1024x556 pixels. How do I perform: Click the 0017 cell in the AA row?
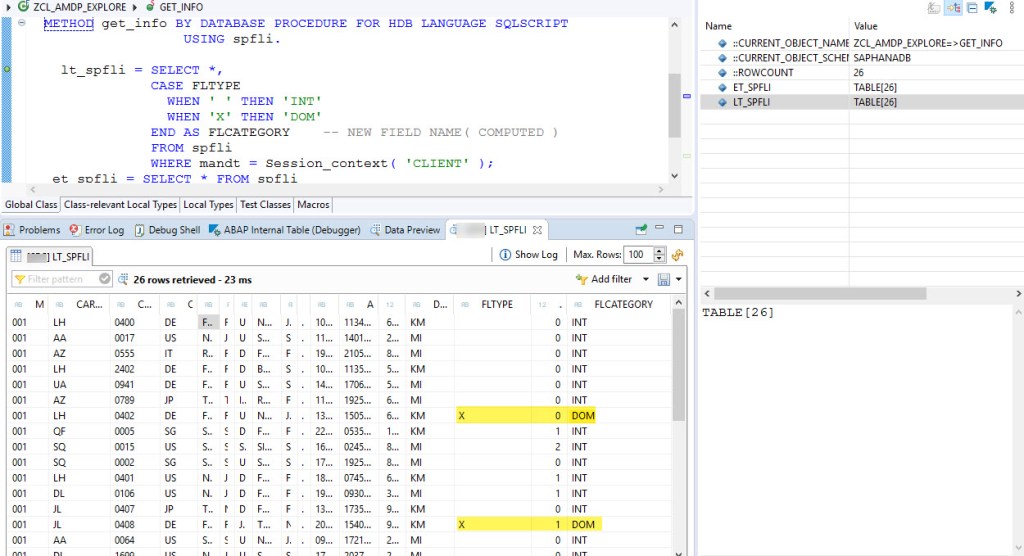[124, 338]
